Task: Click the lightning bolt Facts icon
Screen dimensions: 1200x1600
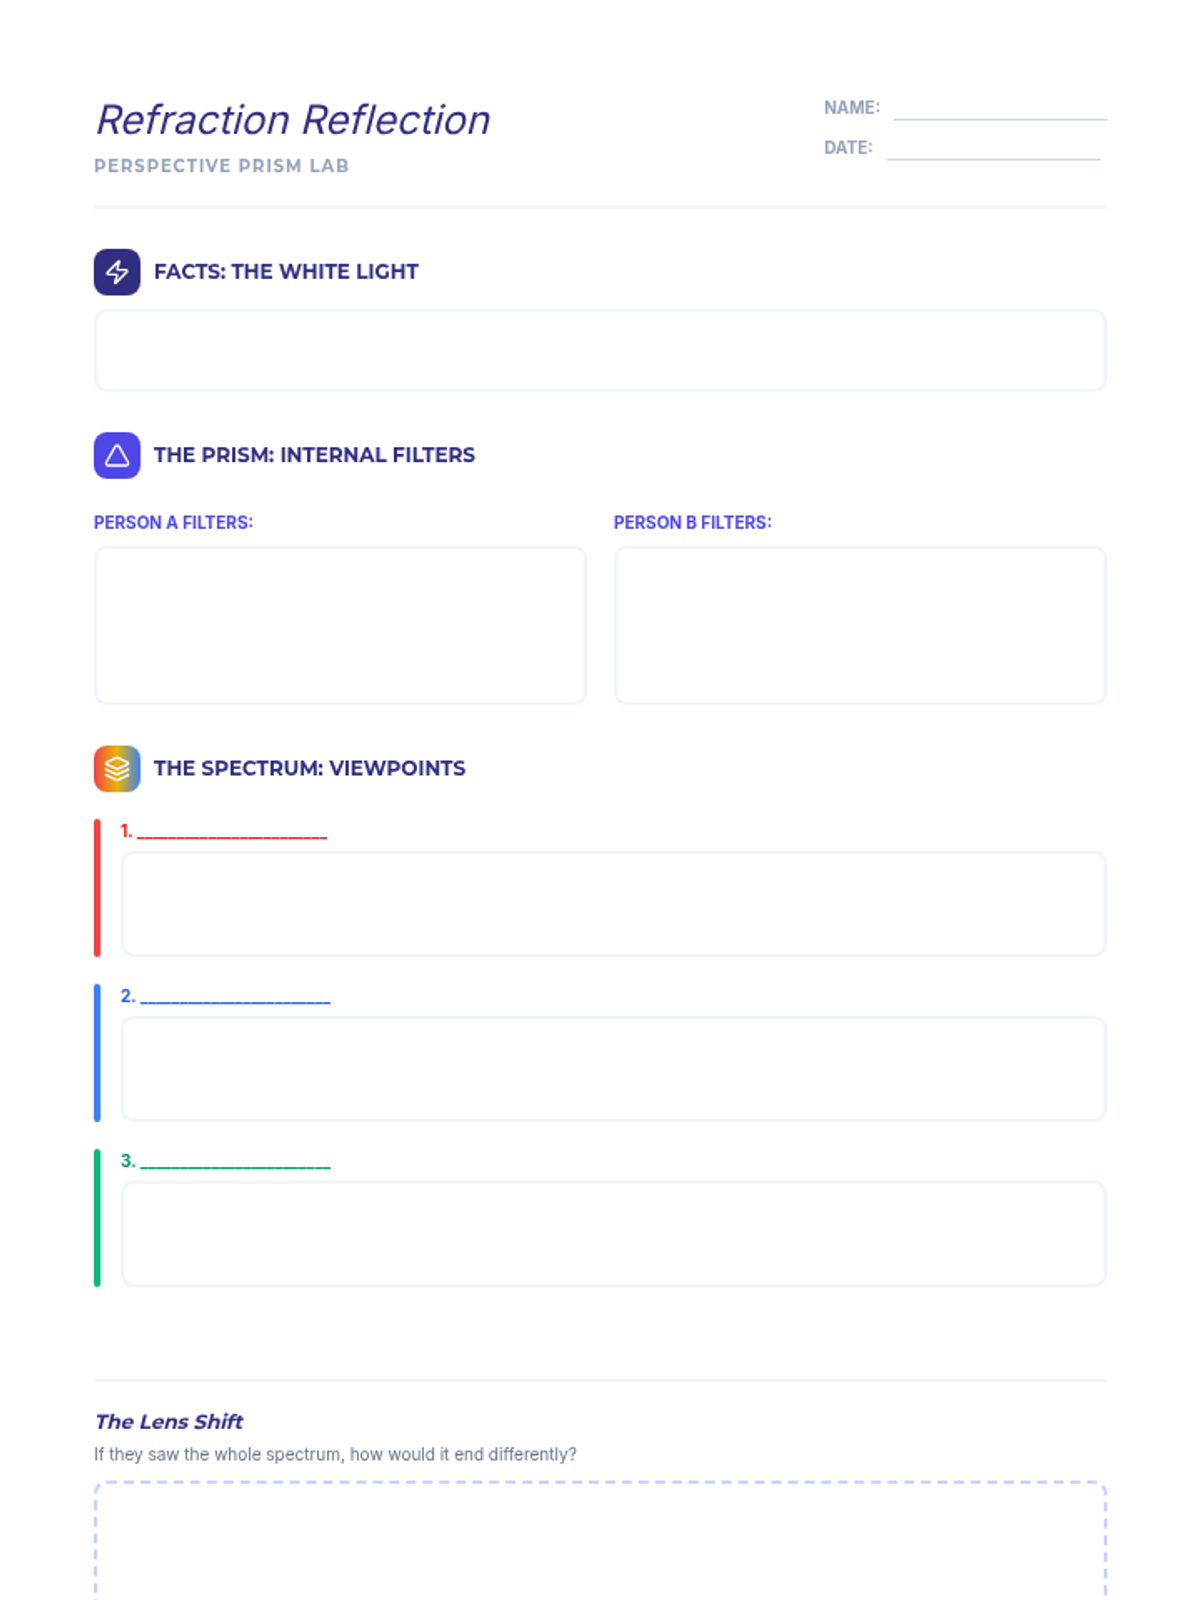Action: [x=117, y=272]
